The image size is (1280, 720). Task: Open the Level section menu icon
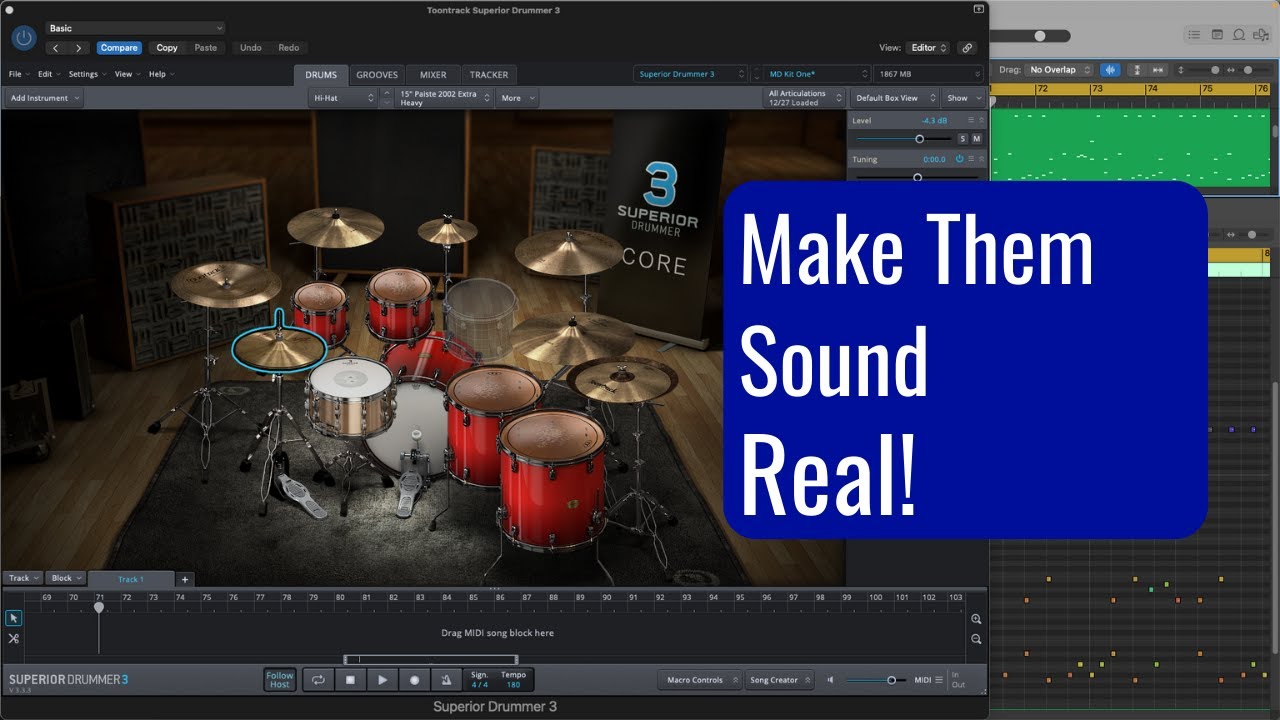(970, 120)
